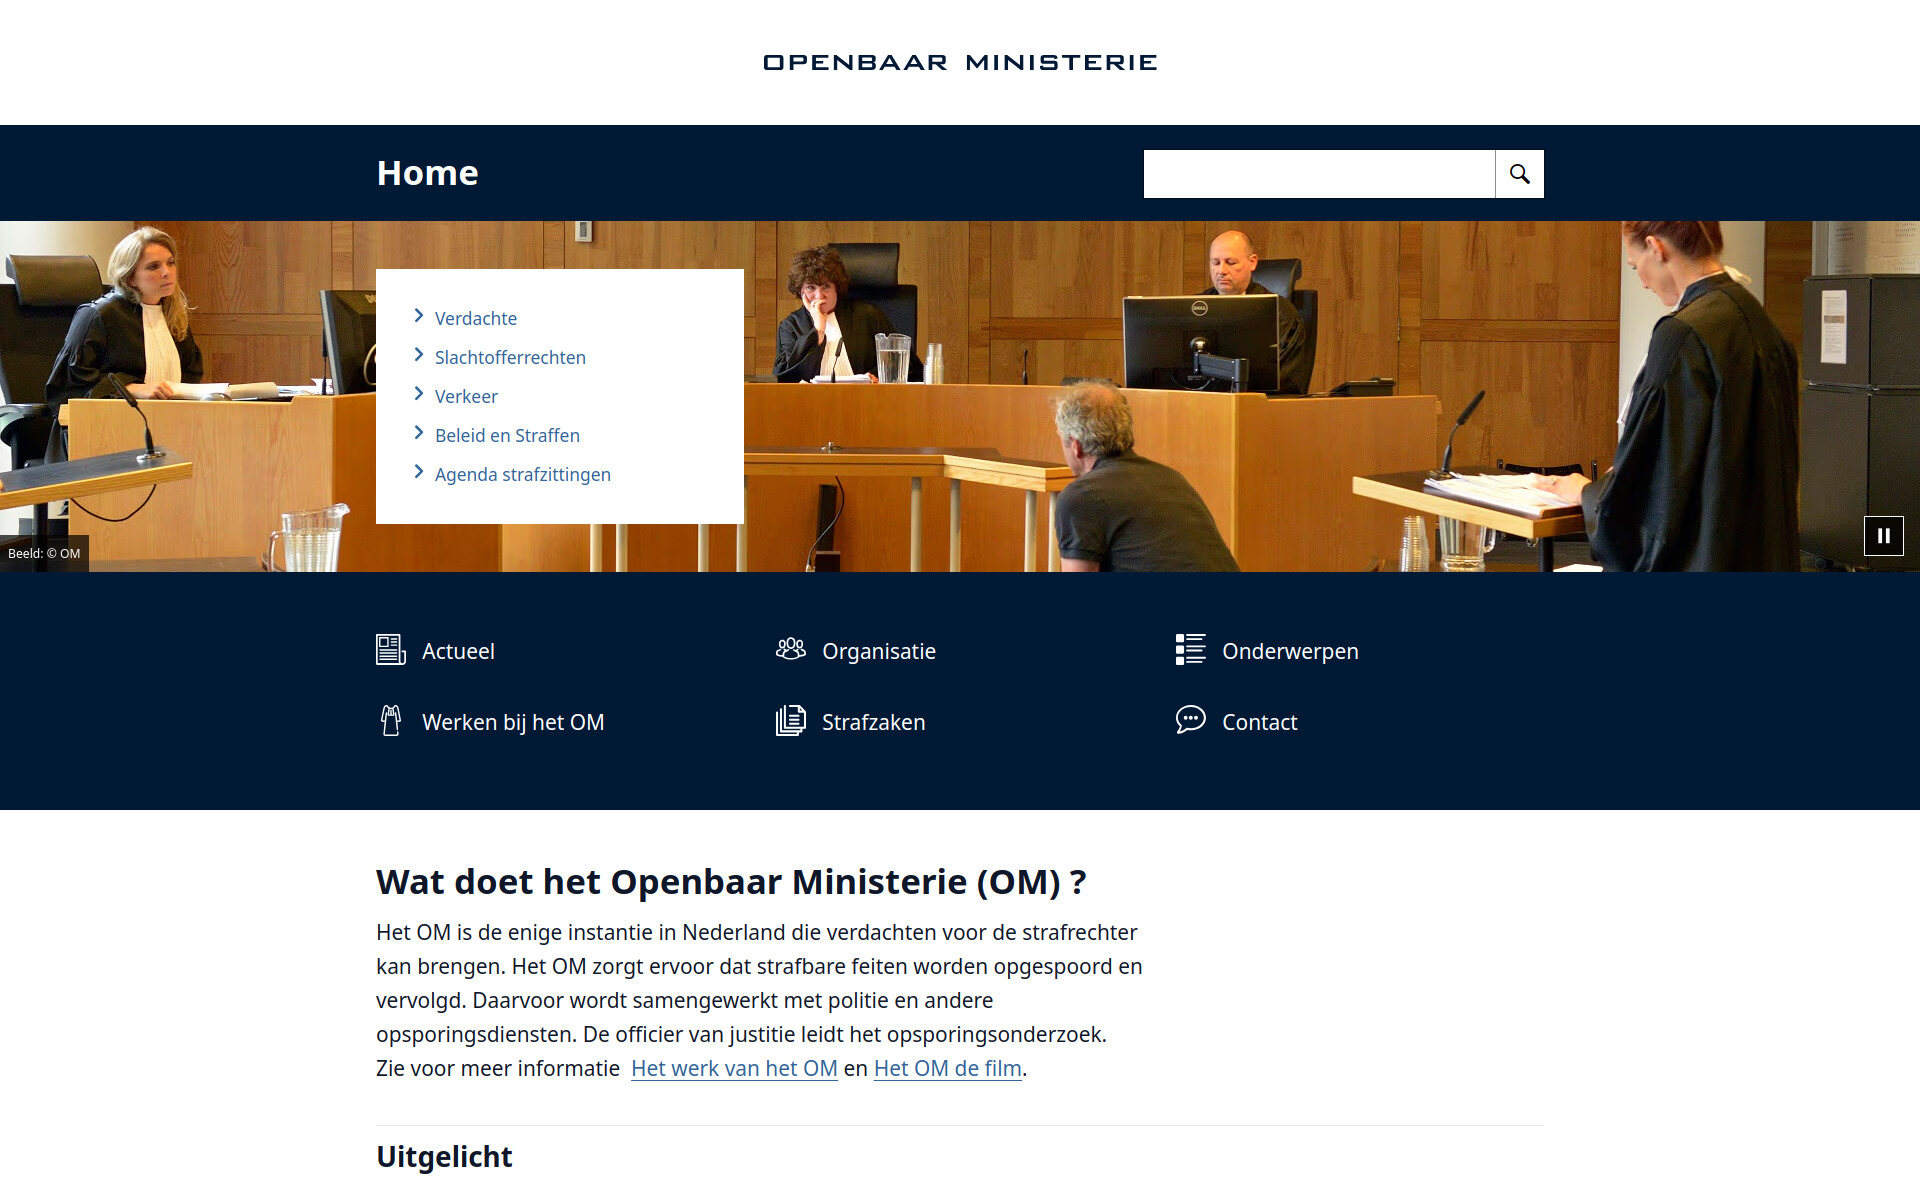Open the Strafzaken section
The width and height of the screenshot is (1920, 1200).
point(873,722)
